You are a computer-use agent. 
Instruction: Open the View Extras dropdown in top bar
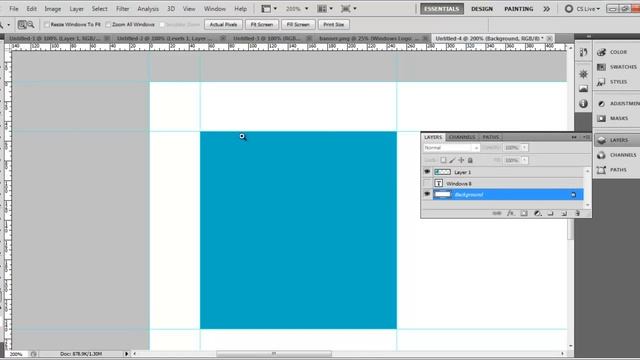pyautogui.click(x=269, y=9)
